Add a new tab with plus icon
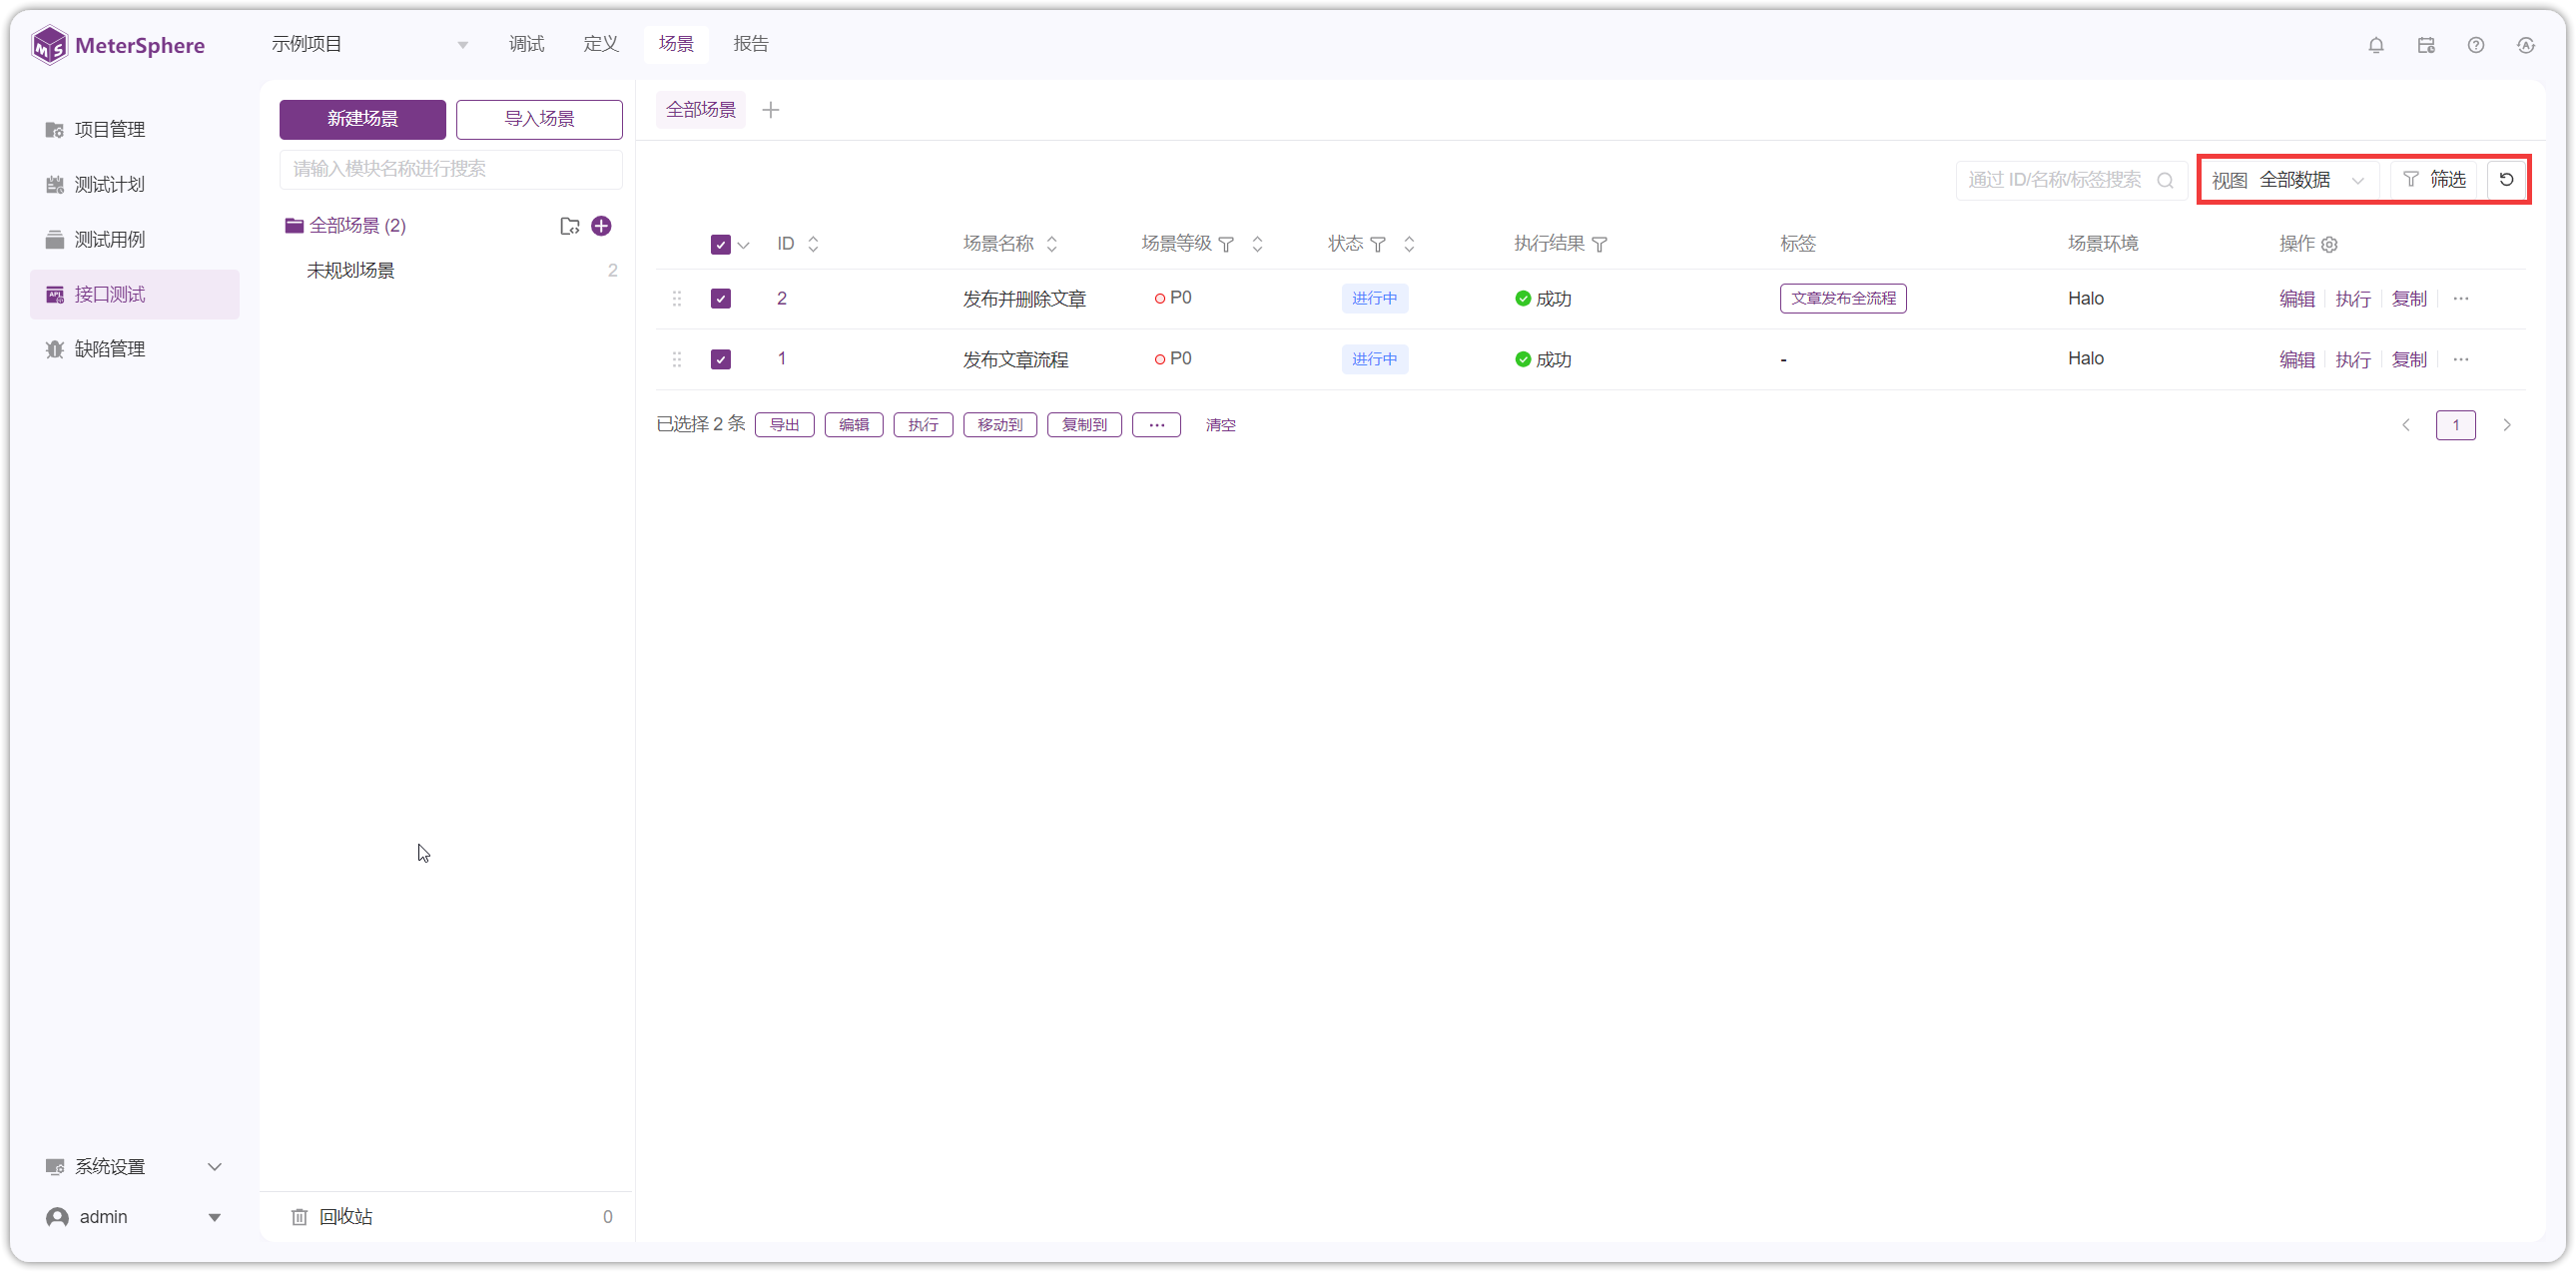This screenshot has width=2576, height=1272. [x=771, y=110]
